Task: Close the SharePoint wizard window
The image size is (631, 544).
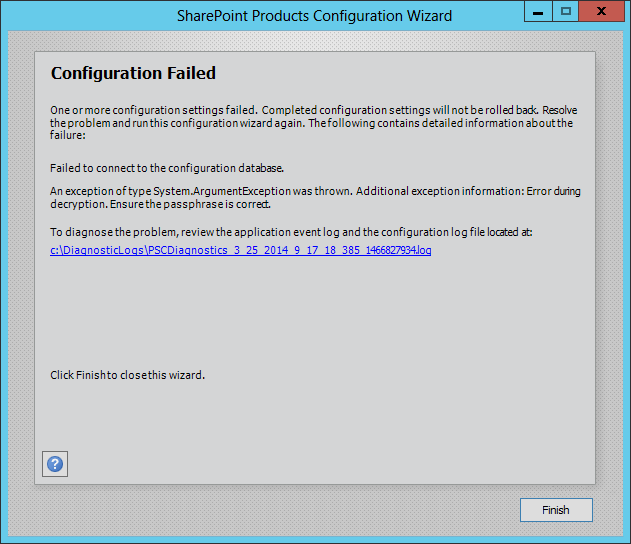Action: (603, 14)
